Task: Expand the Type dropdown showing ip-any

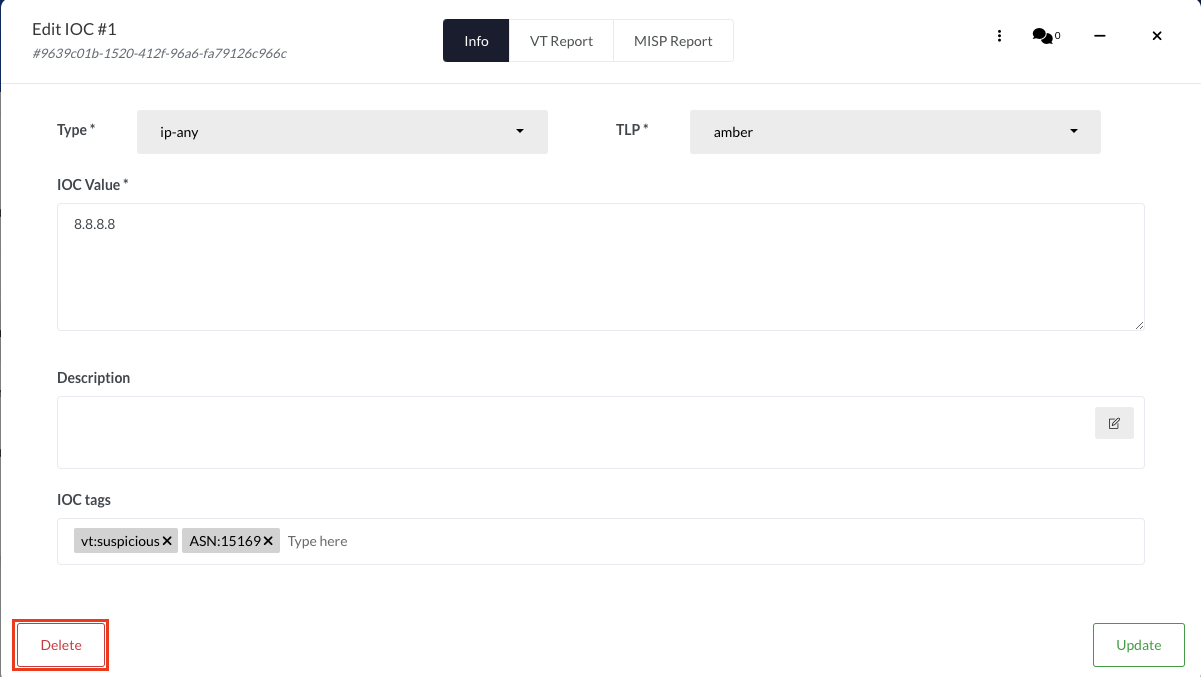Action: [342, 132]
